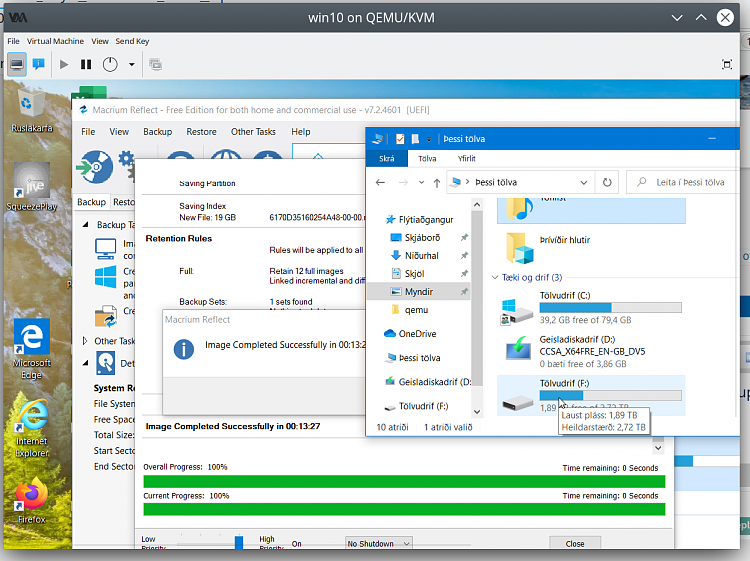Screen dimensions: 750x561
Task: Open Macrium Reflect Restore menu
Action: click(201, 132)
